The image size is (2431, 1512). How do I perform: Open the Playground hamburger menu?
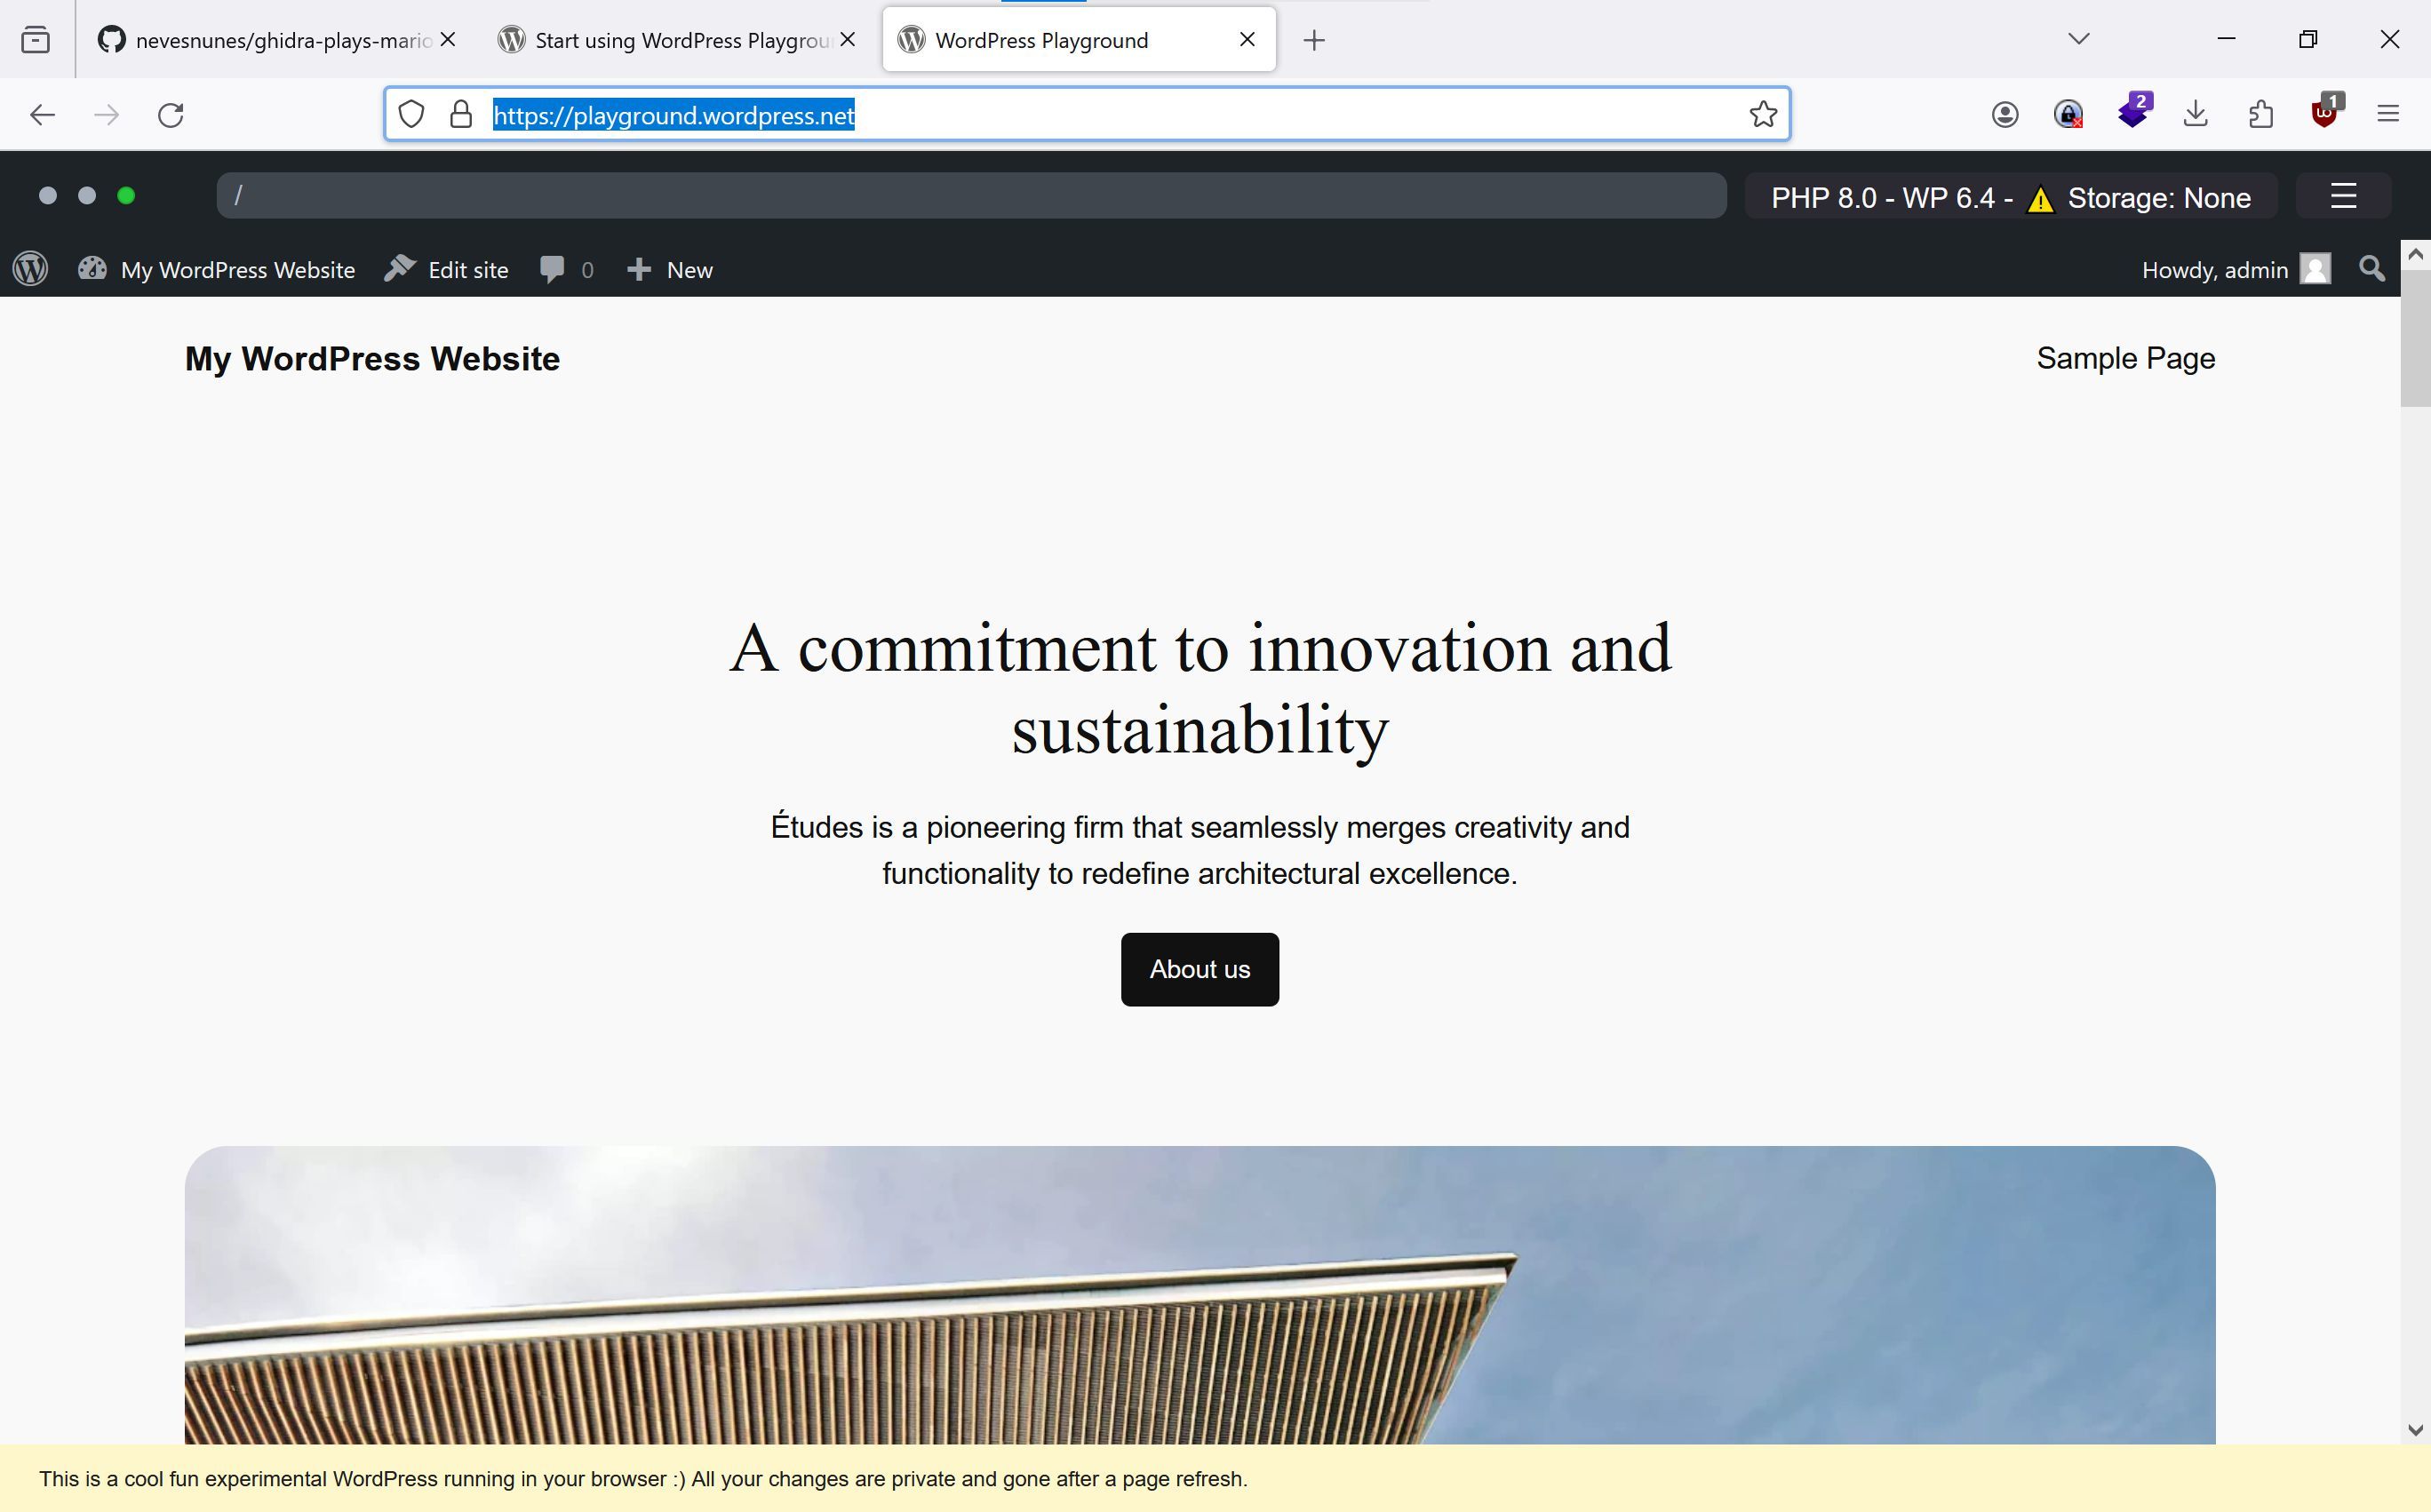point(2343,196)
